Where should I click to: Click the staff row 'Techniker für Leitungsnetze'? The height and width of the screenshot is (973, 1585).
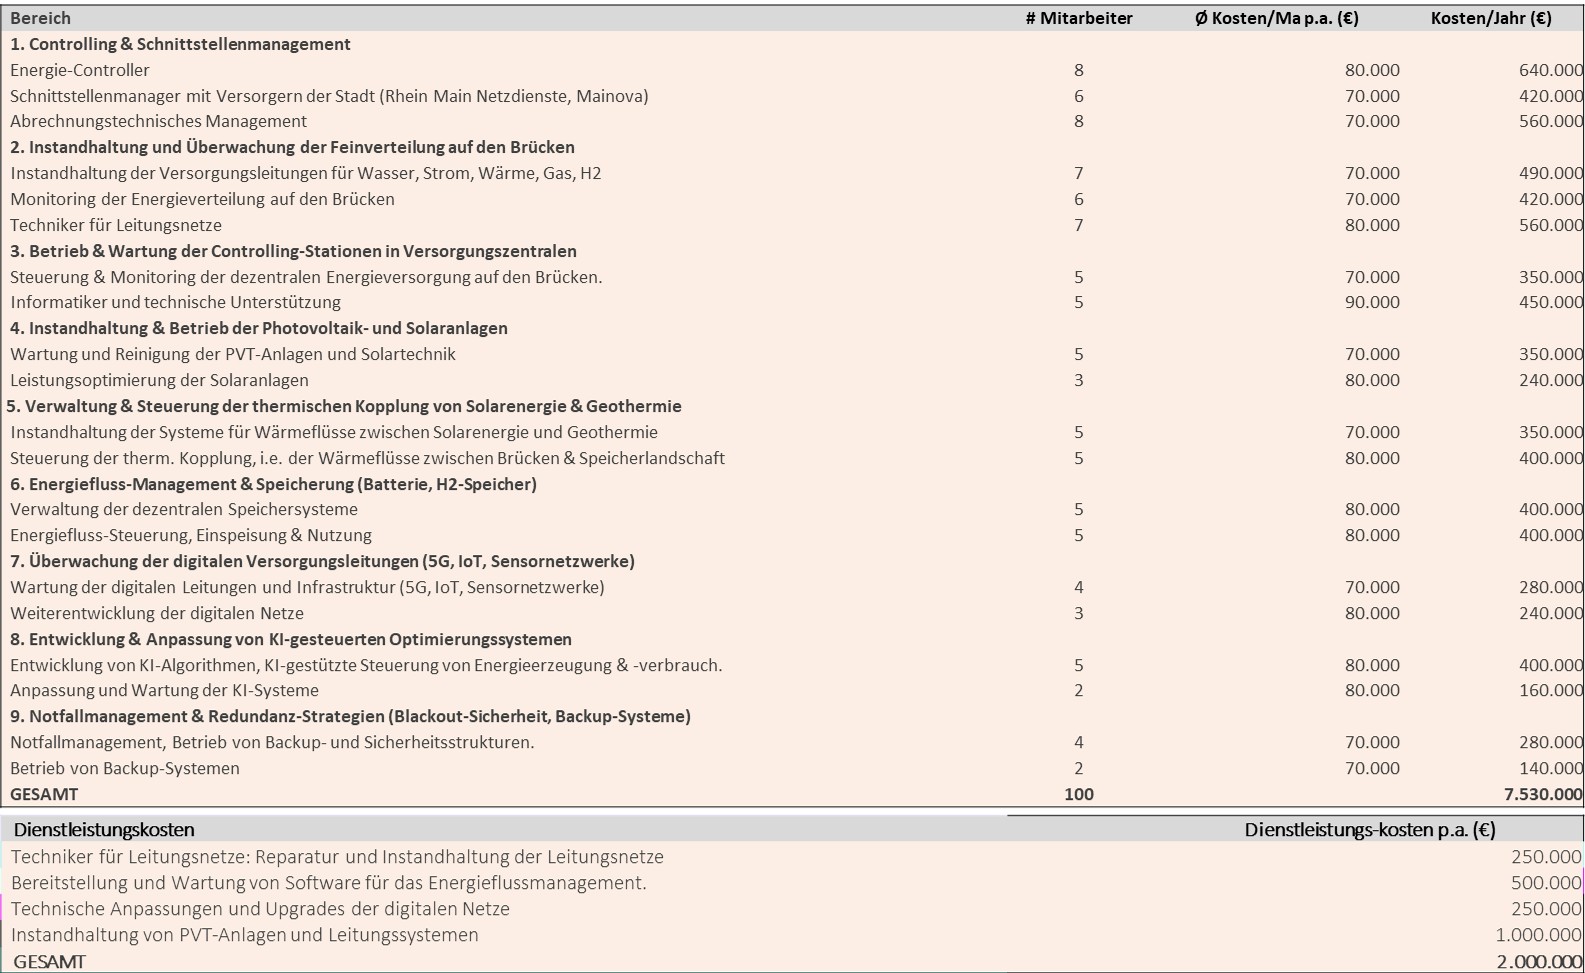(x=116, y=225)
